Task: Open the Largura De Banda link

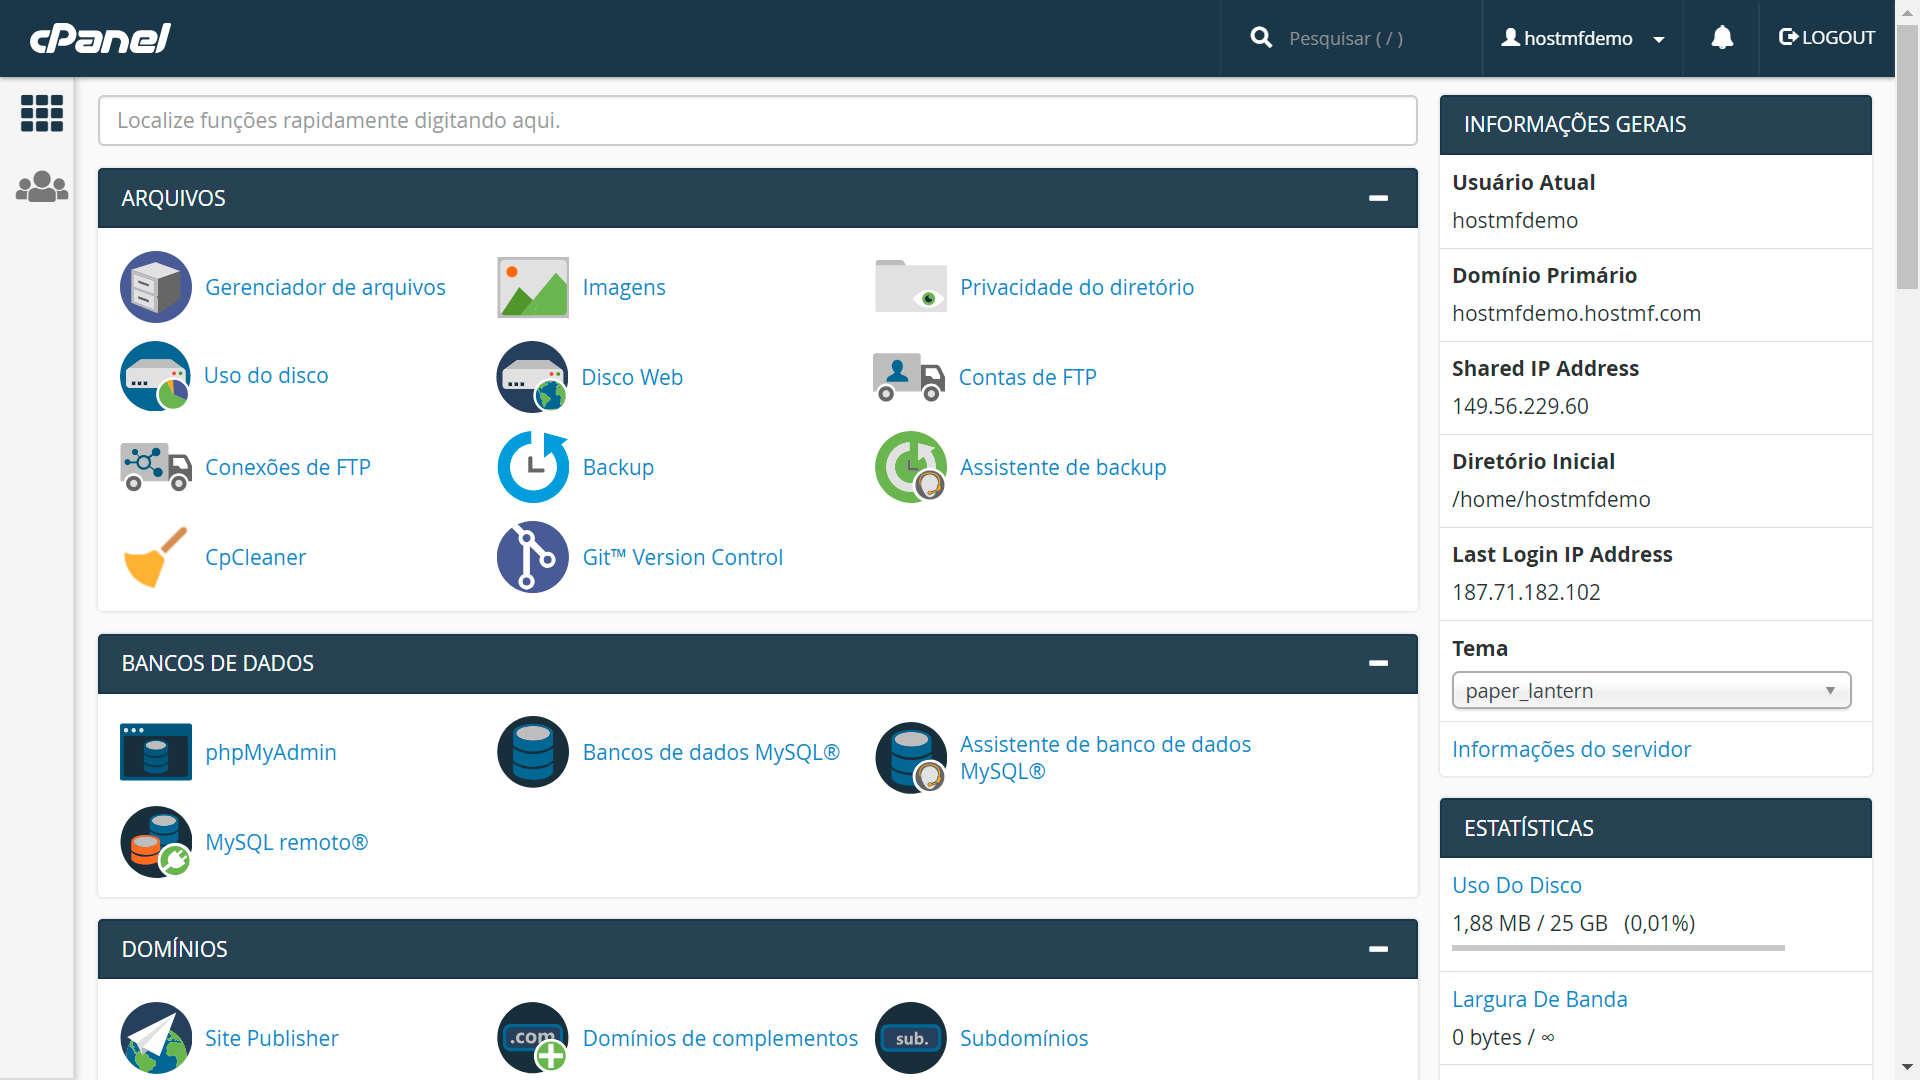Action: (1540, 999)
